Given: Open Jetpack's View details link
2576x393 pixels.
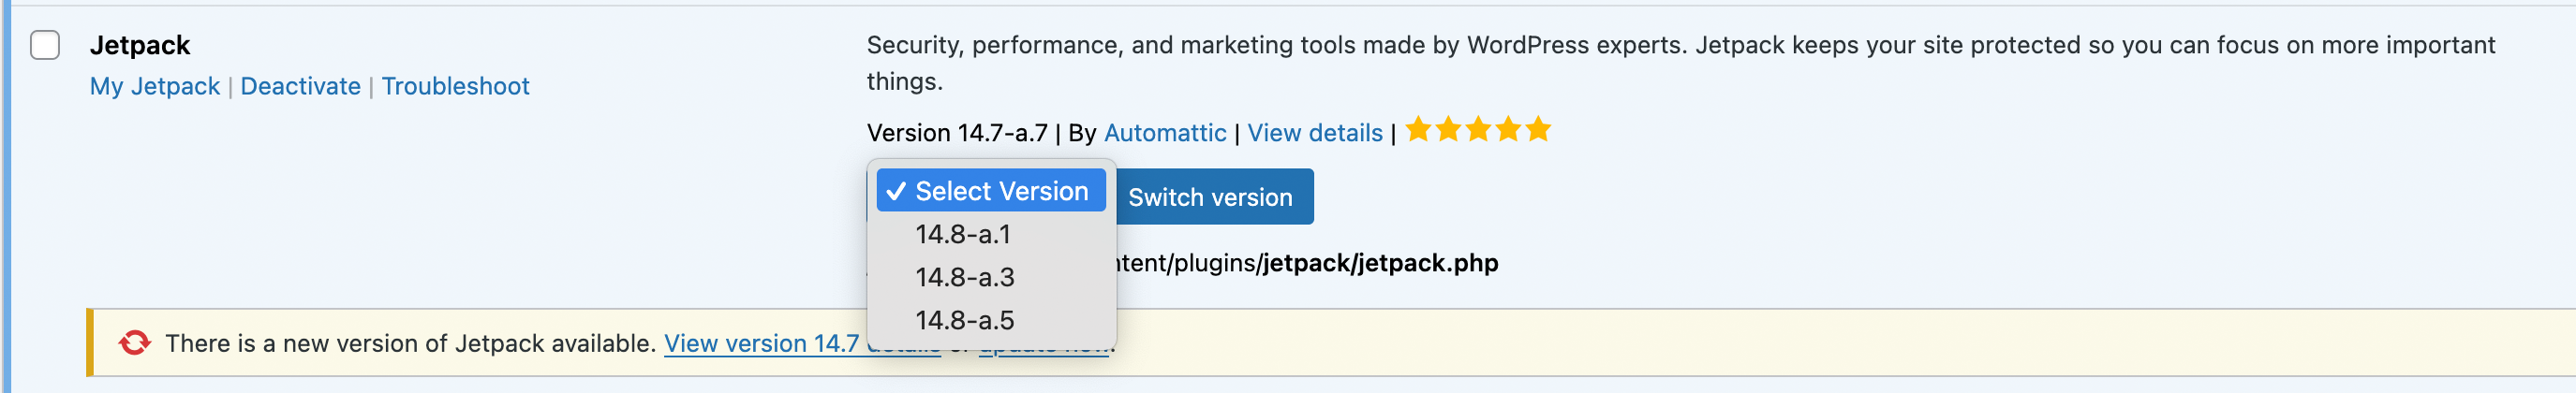Looking at the screenshot, I should pos(1315,133).
